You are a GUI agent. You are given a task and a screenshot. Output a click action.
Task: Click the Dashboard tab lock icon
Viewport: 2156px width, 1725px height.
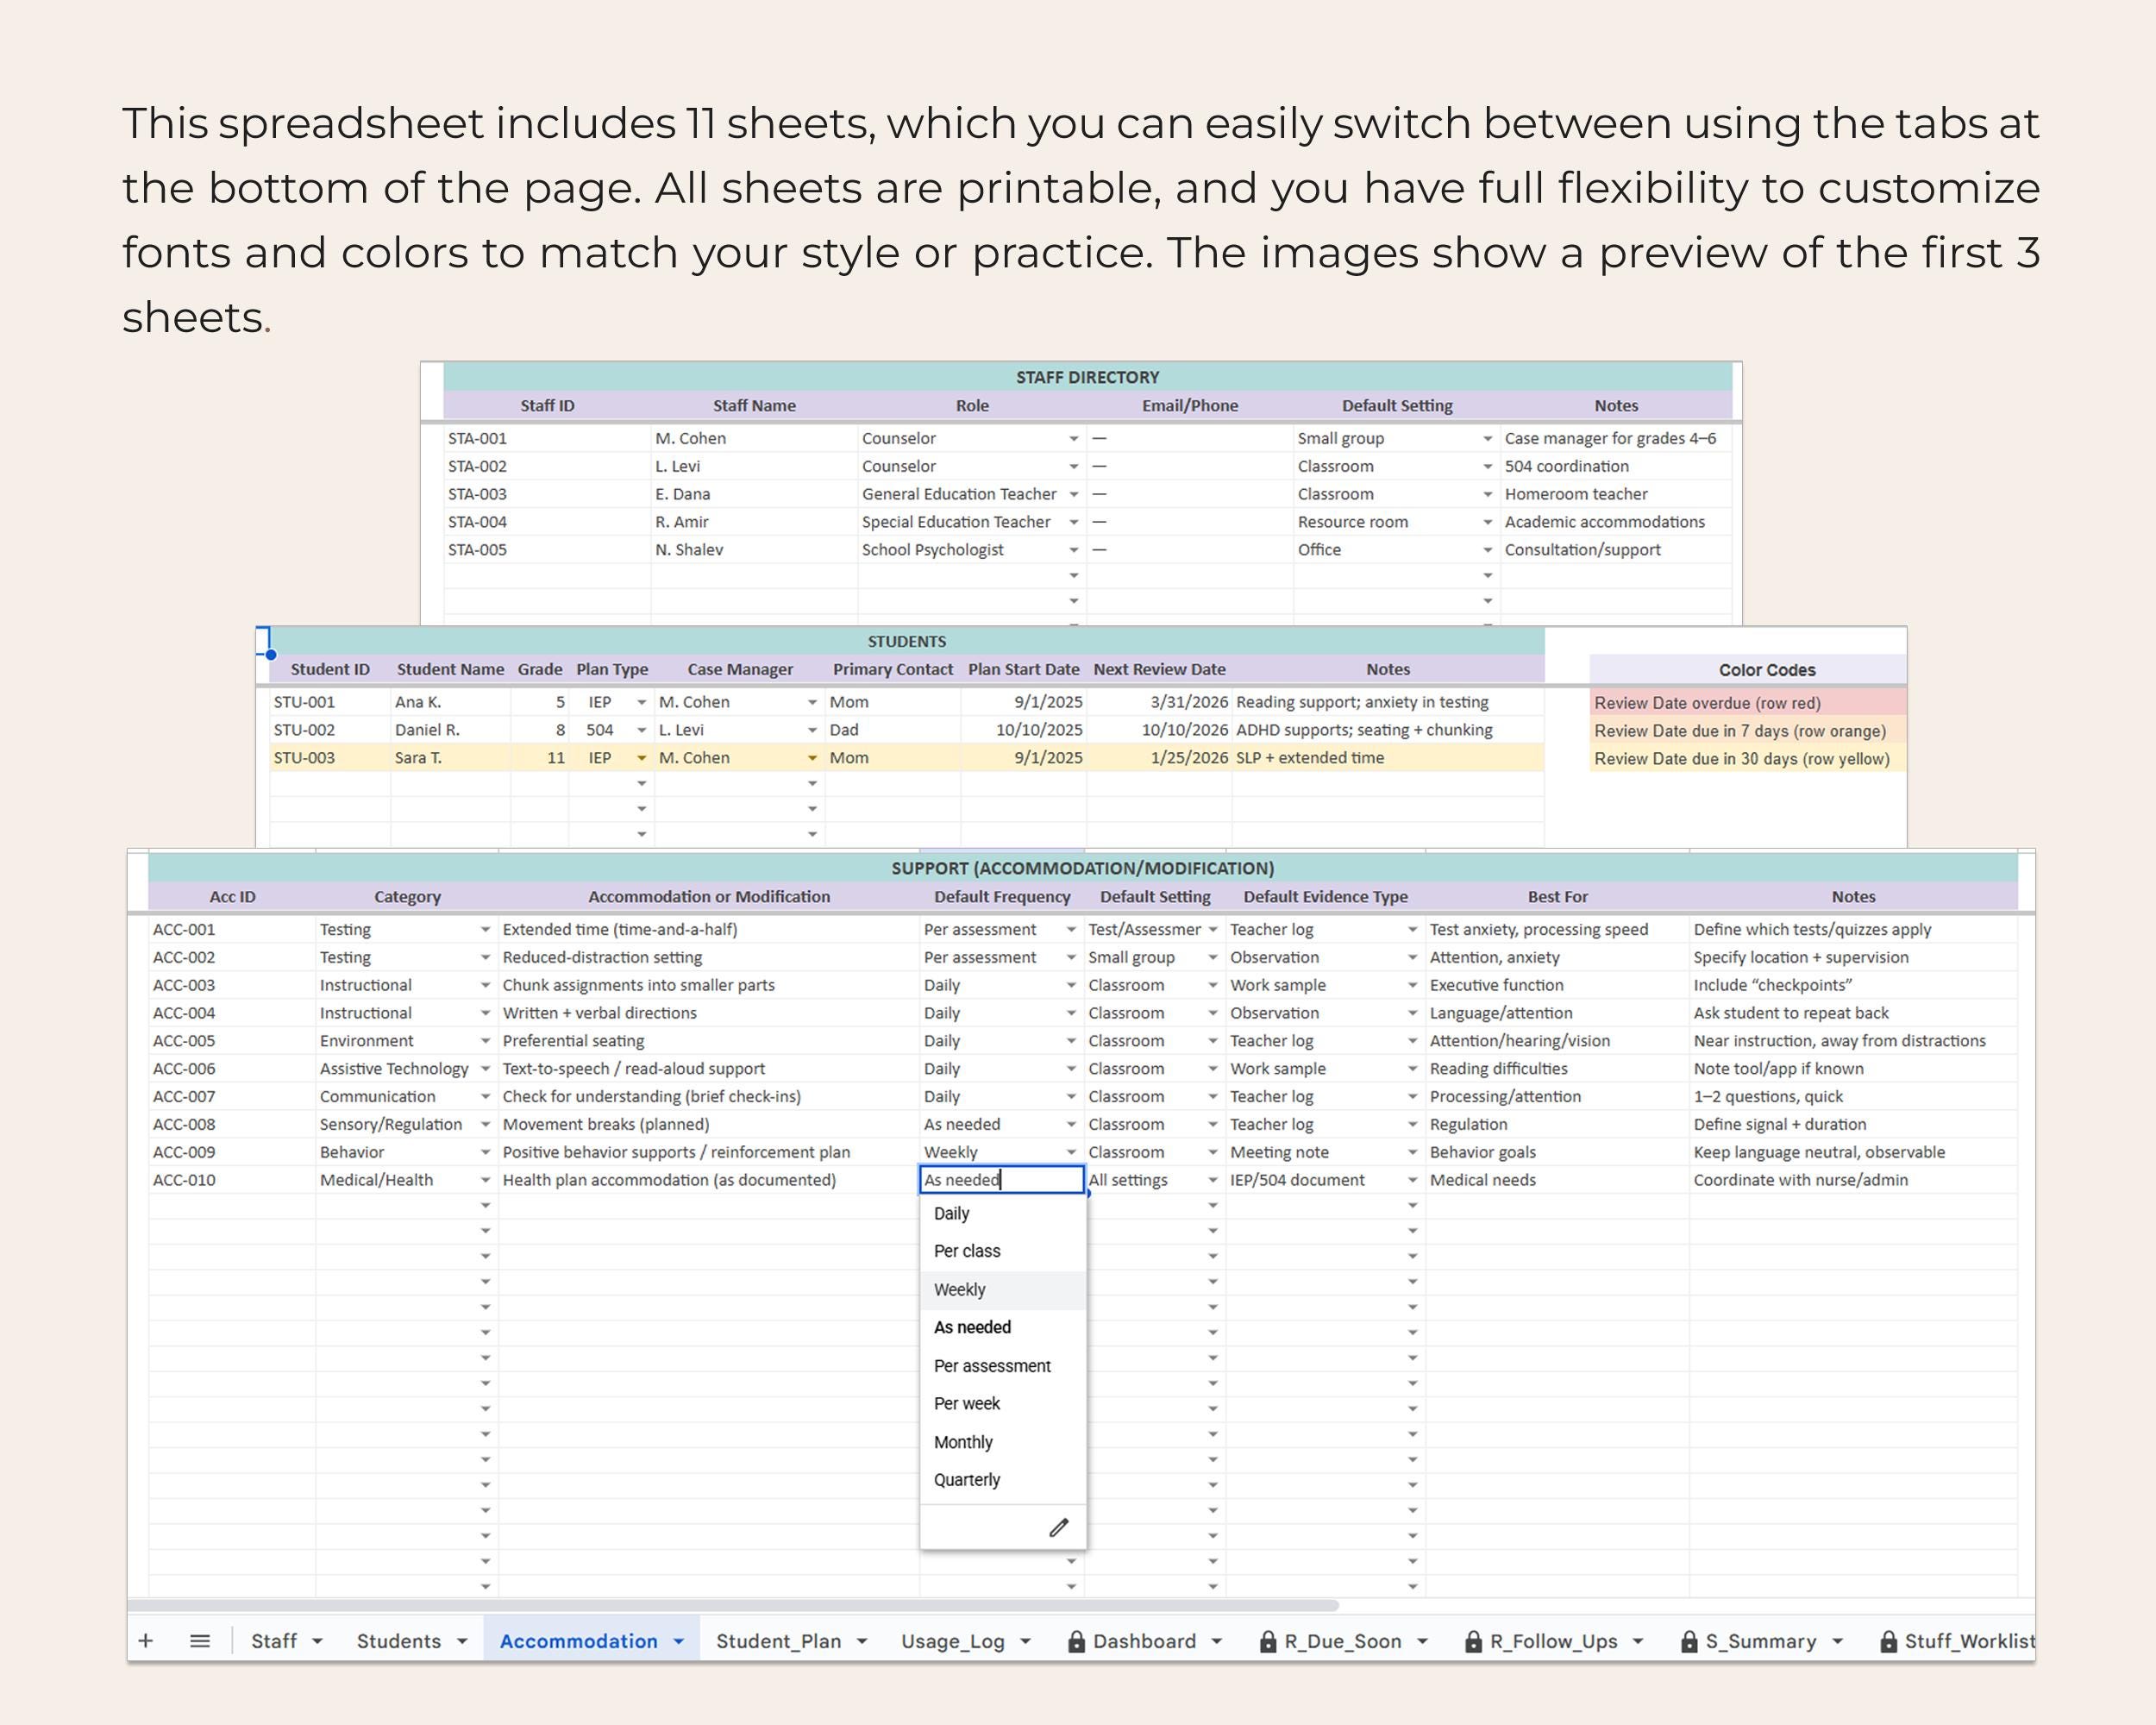pyautogui.click(x=1077, y=1641)
